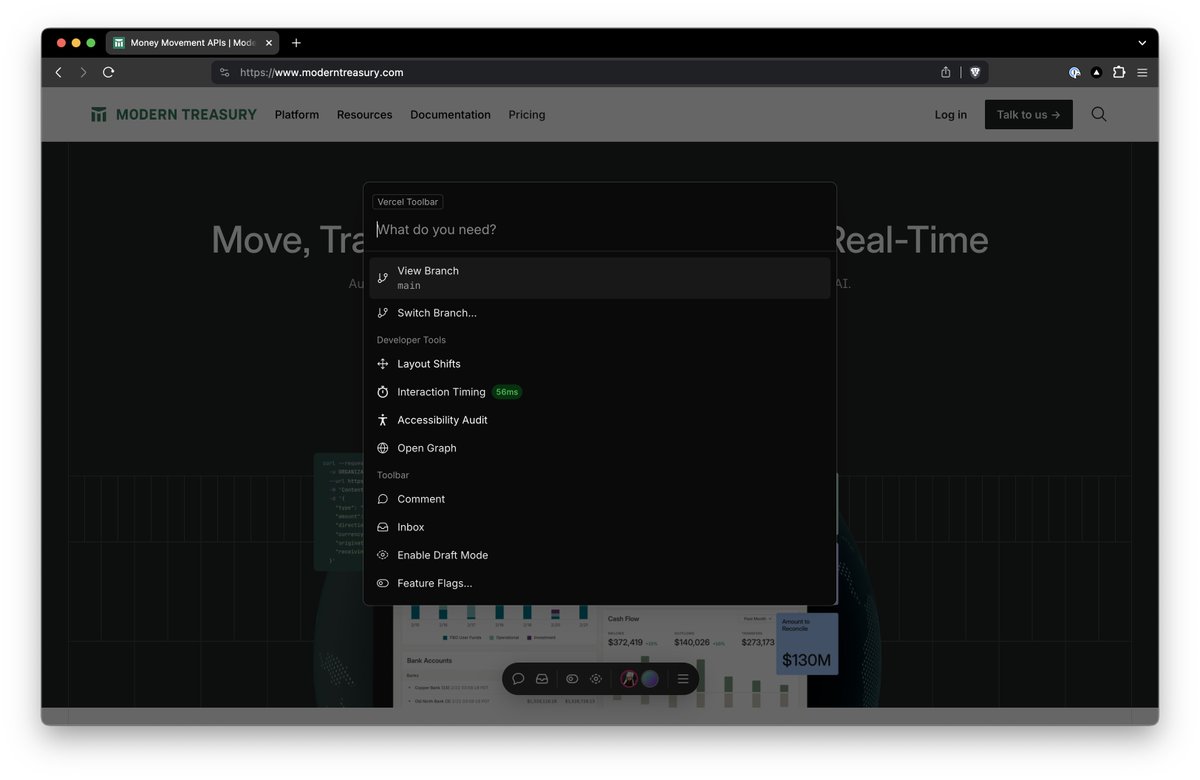Select Enable Draft Mode command
Viewport: 1200px width, 780px height.
click(x=600, y=555)
